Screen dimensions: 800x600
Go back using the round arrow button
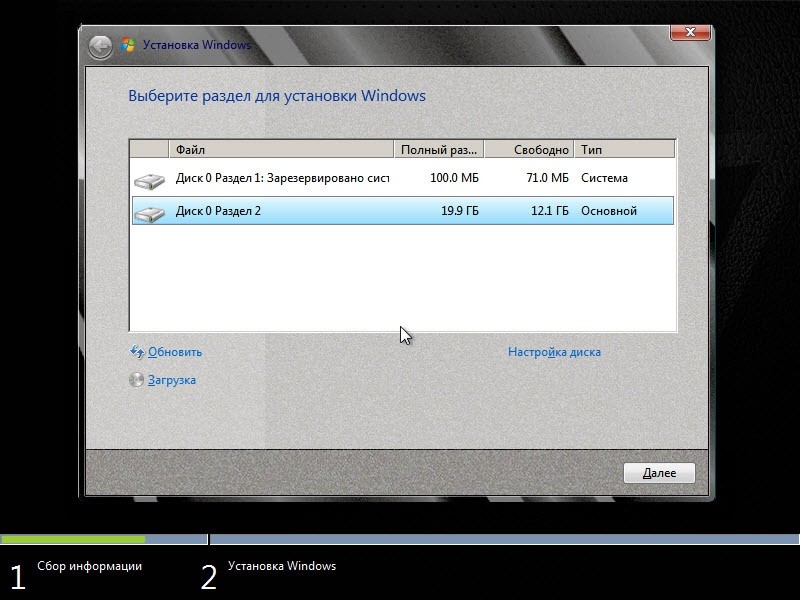point(100,47)
